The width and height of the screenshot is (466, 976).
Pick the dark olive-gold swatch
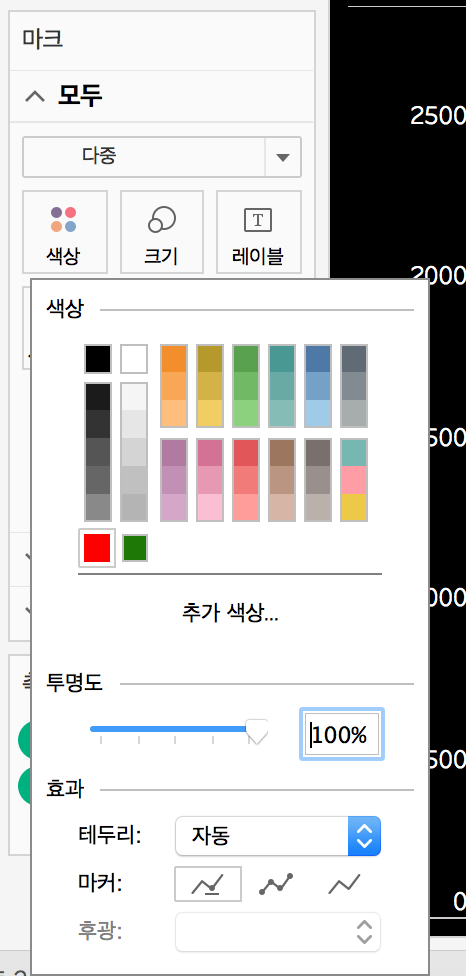210,359
